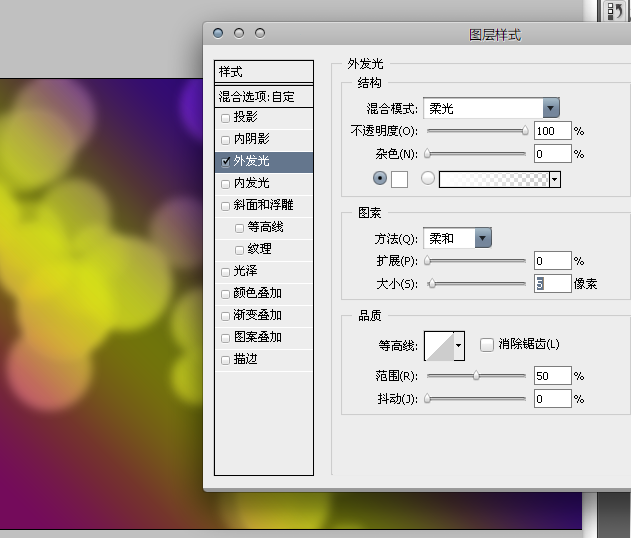Select the 投影 style row label
631x538 pixels.
(245, 117)
